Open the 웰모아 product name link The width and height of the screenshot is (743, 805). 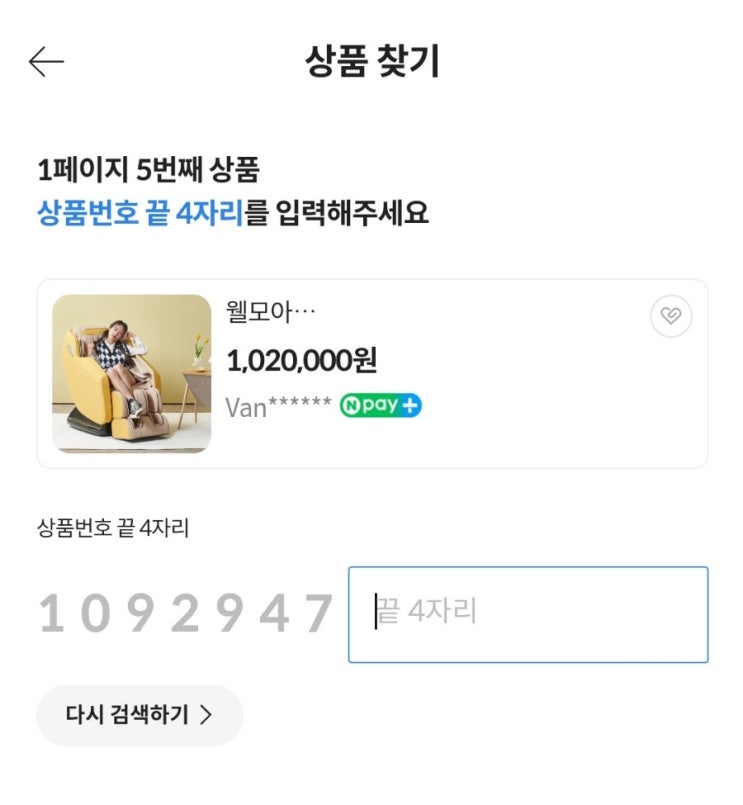click(258, 312)
